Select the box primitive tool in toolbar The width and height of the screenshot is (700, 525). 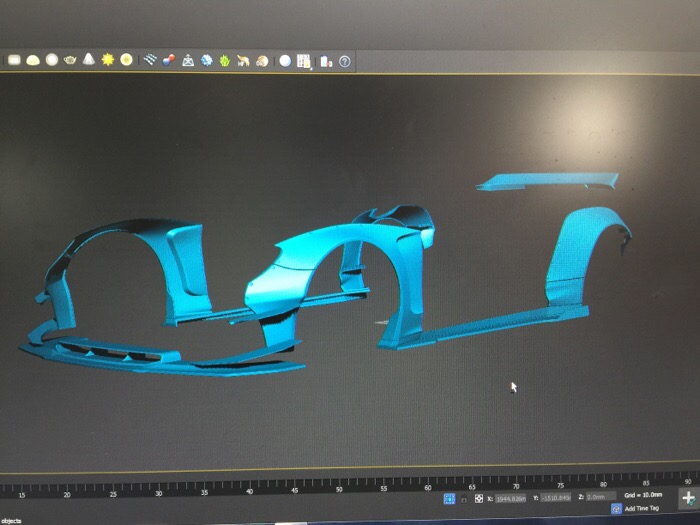(x=14, y=59)
